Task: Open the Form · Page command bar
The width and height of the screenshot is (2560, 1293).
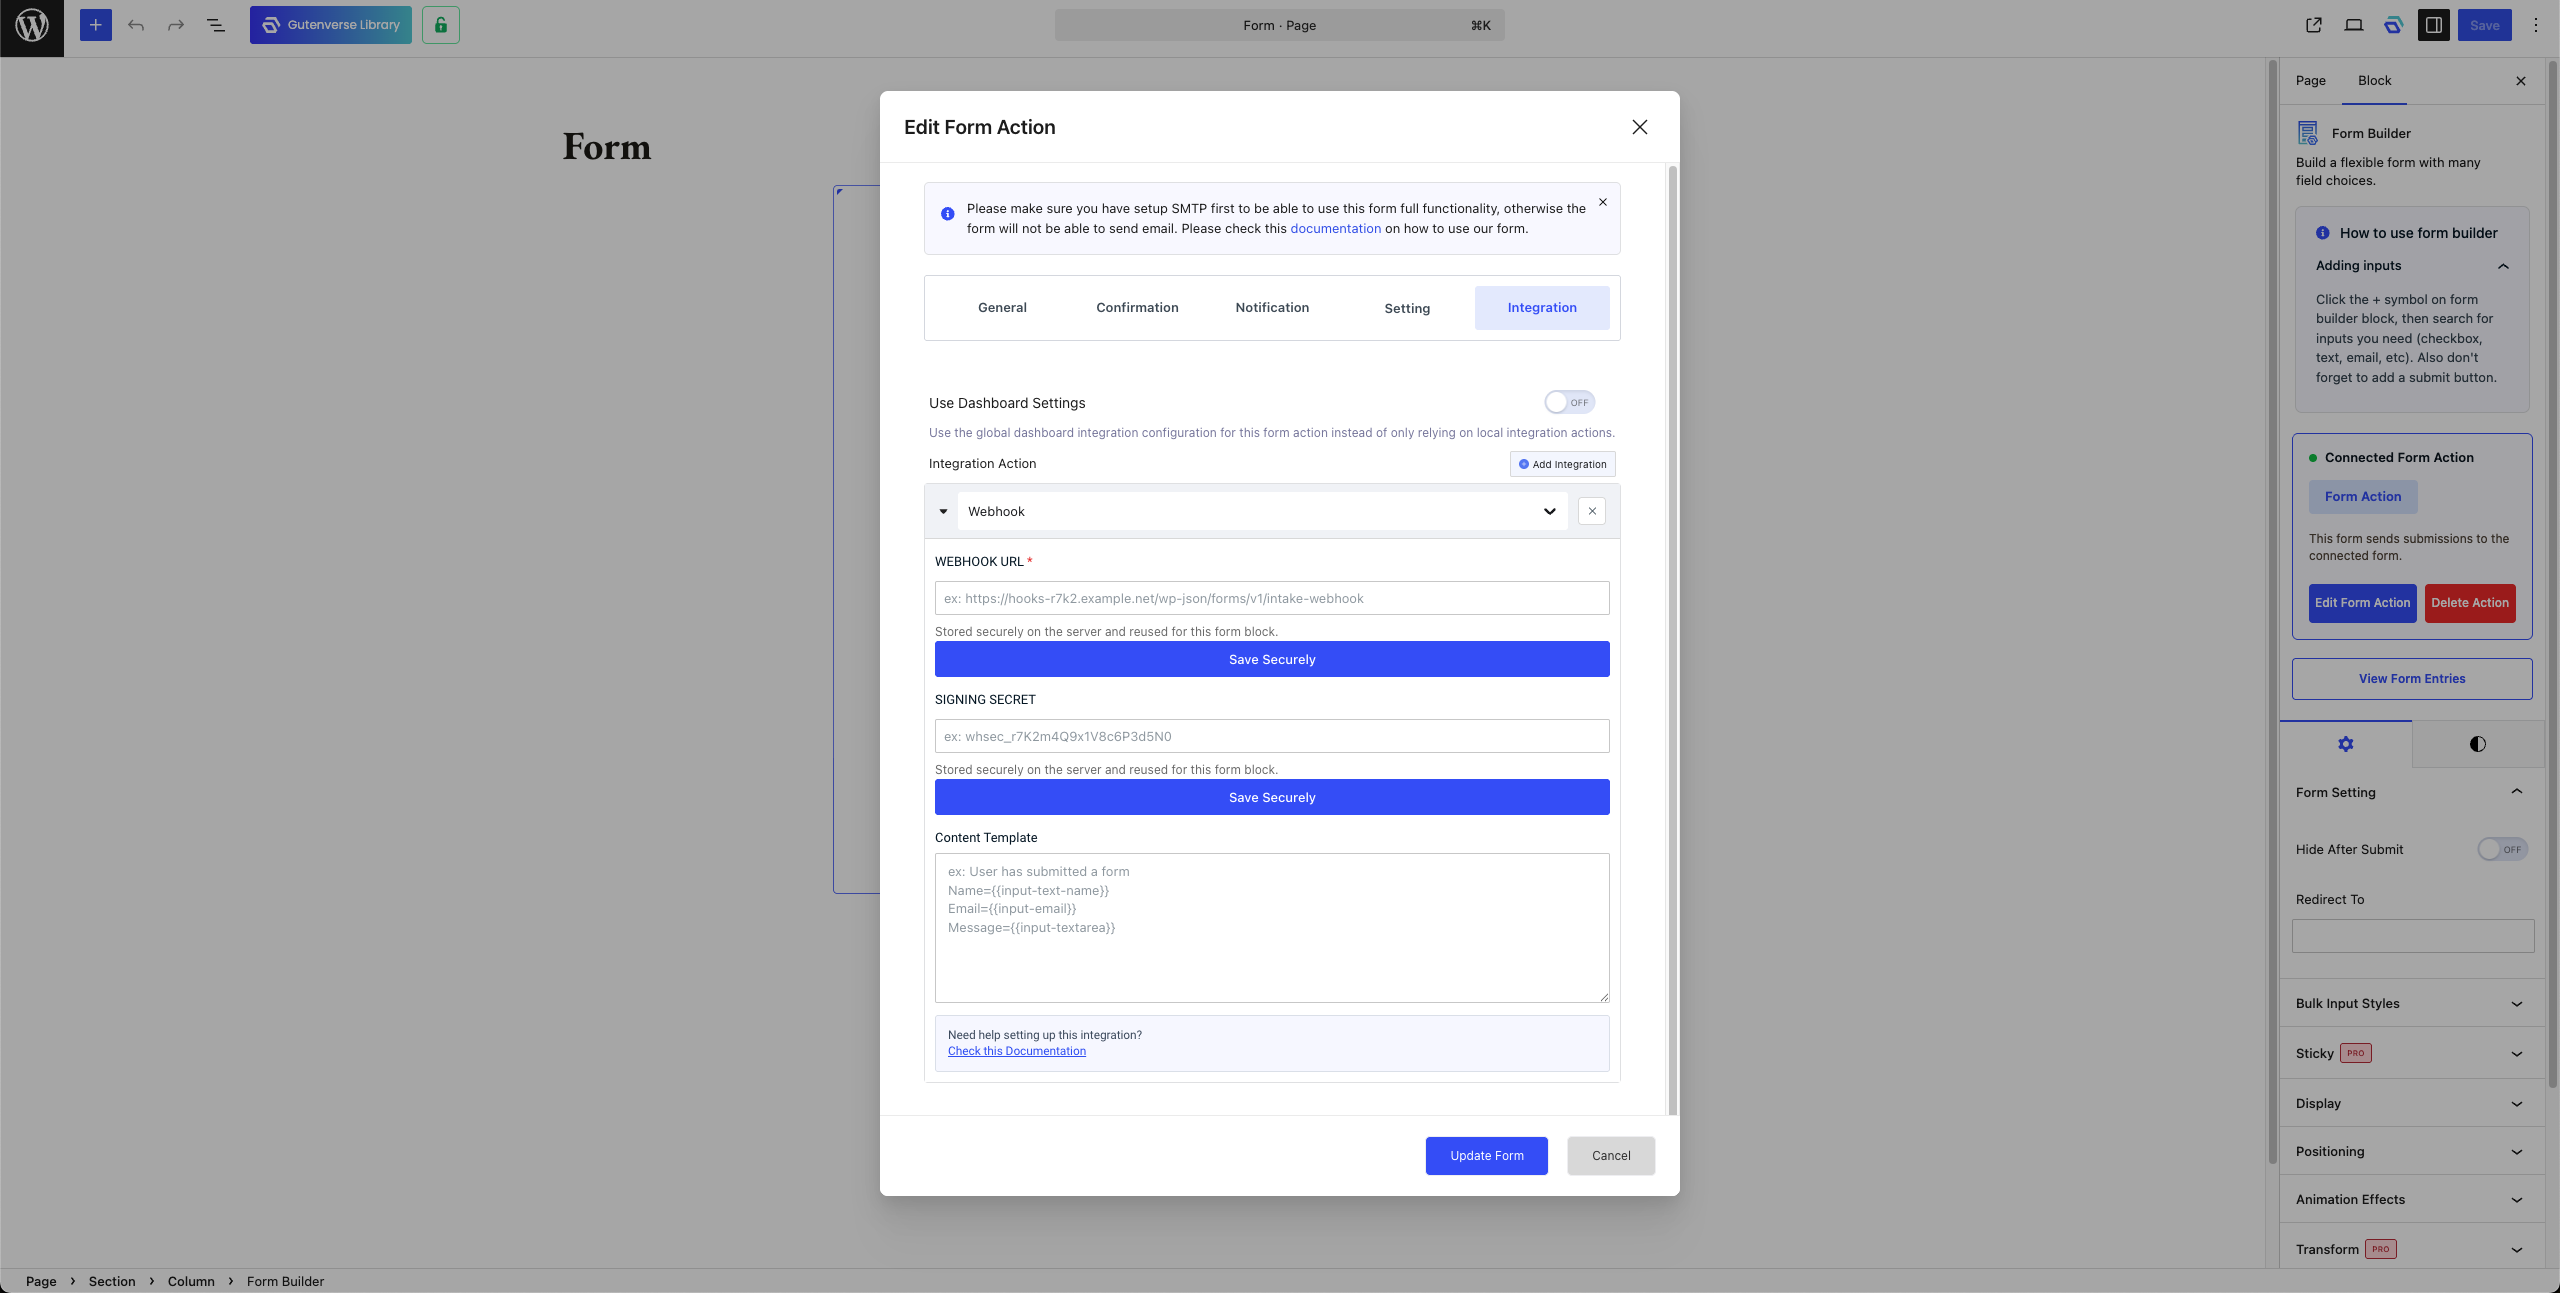Action: (1280, 25)
